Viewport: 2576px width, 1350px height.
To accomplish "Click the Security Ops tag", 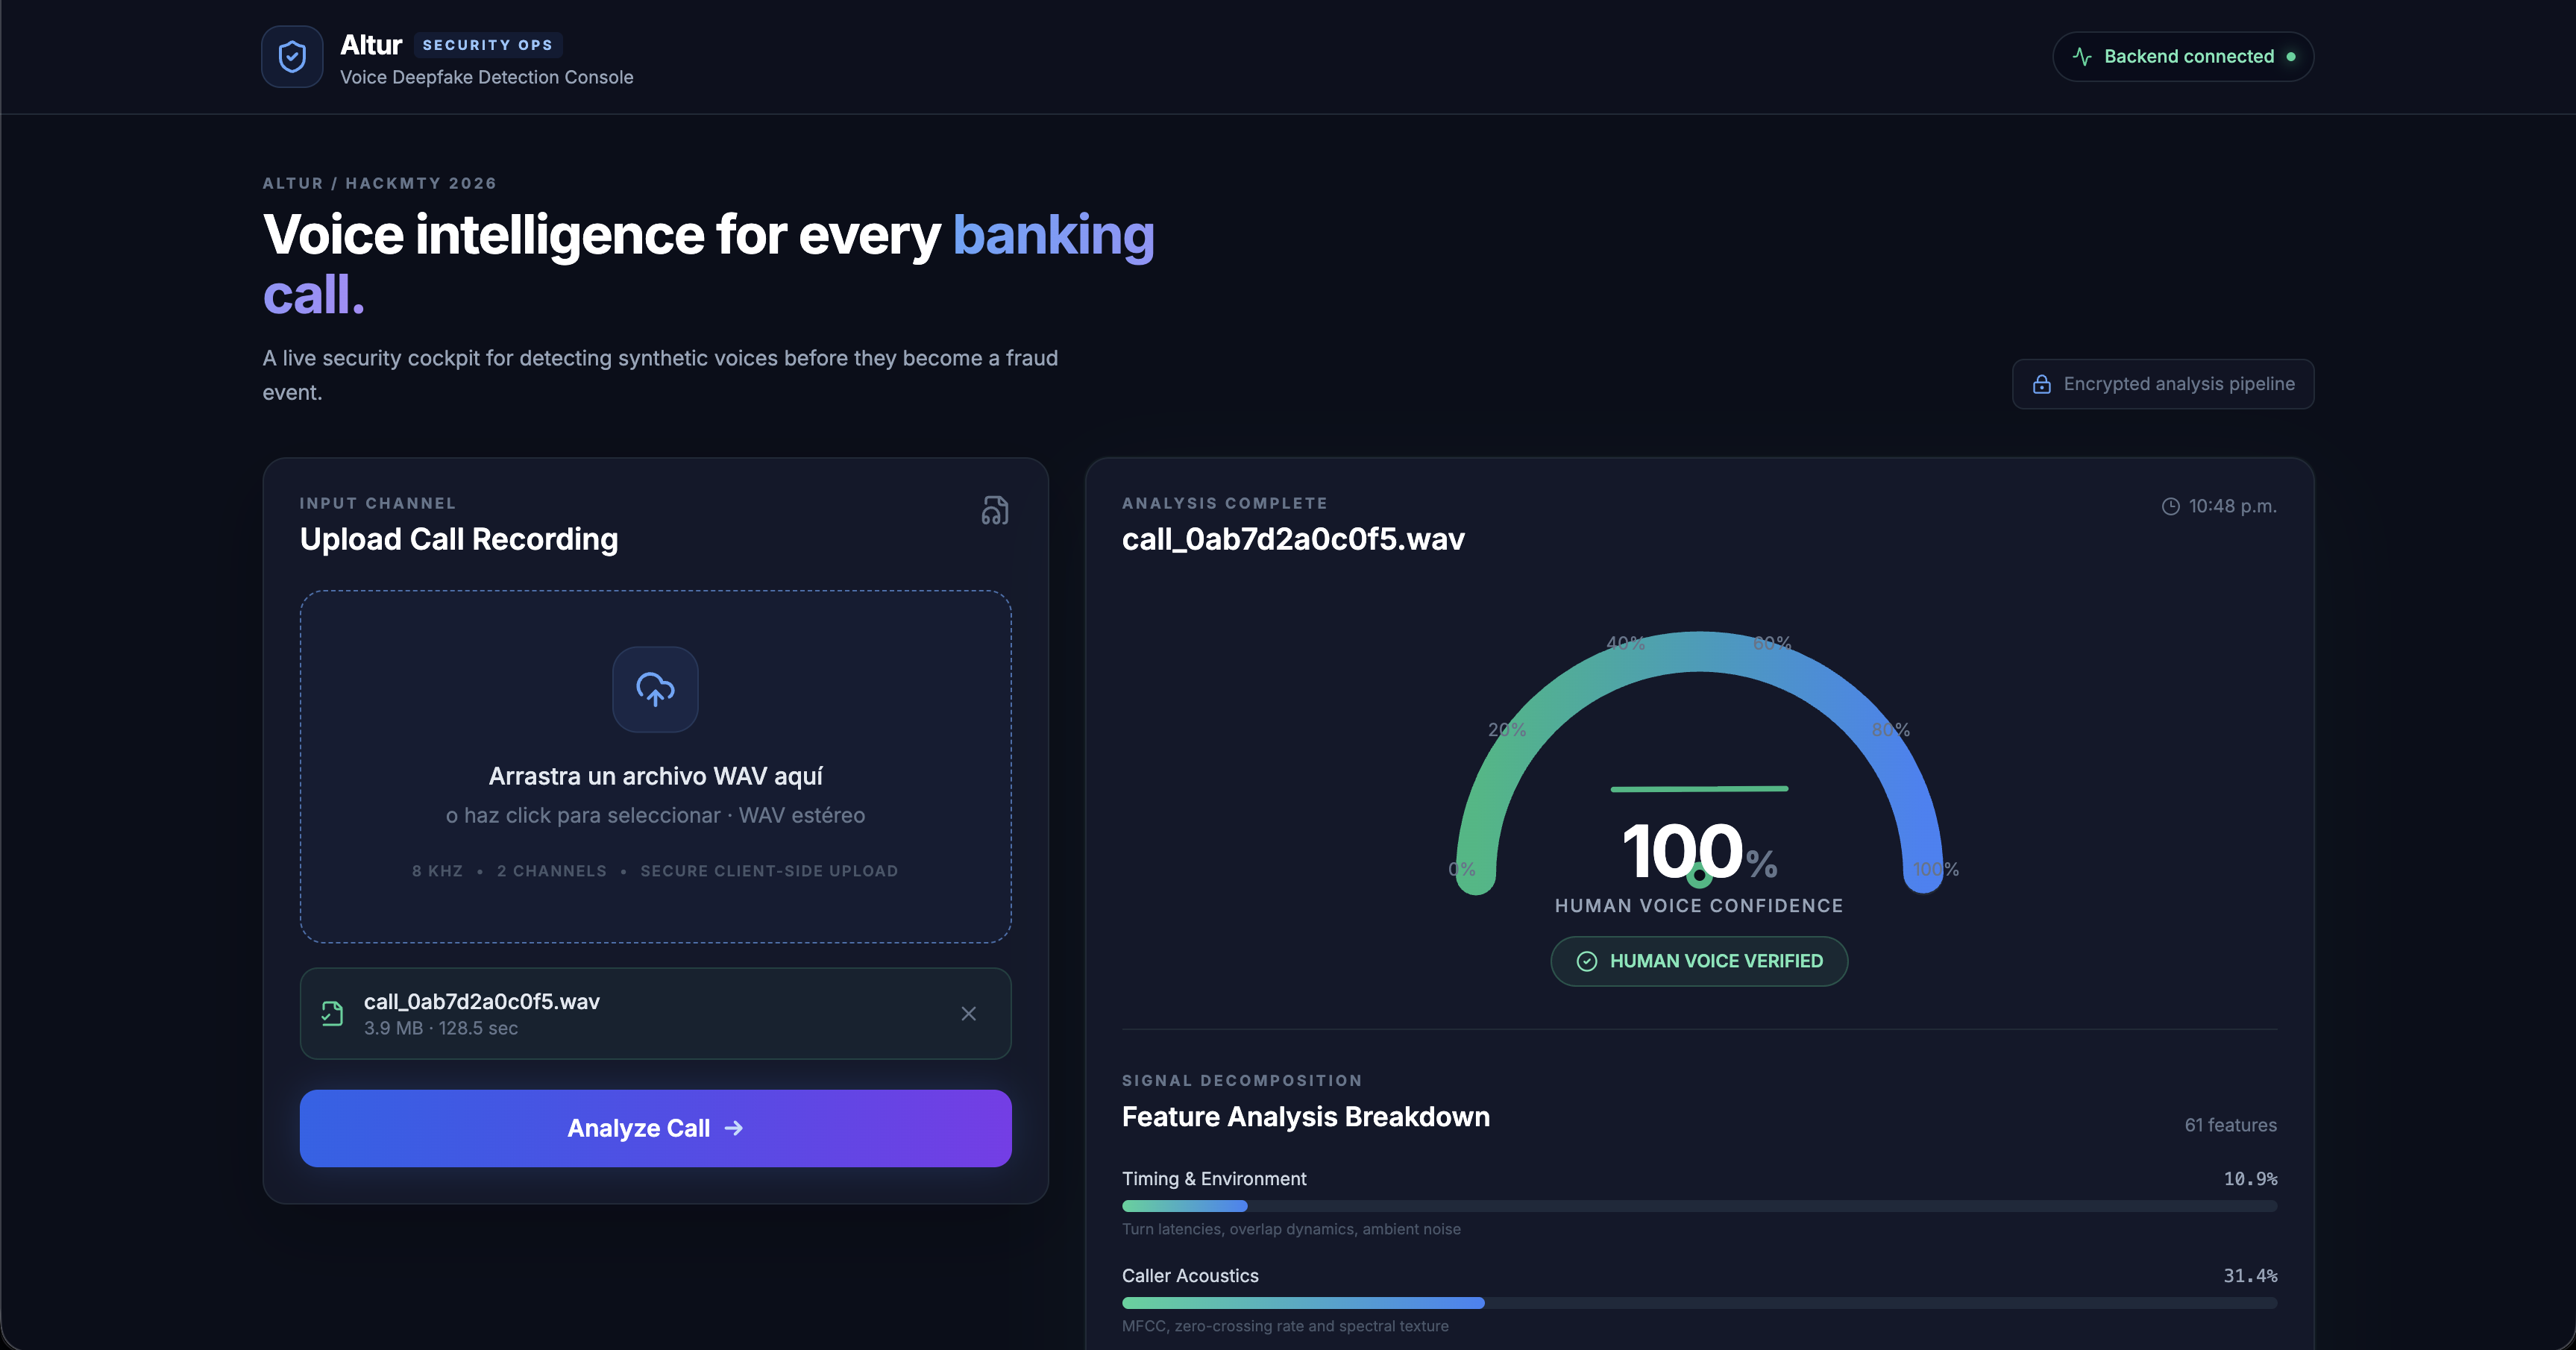I will (487, 45).
